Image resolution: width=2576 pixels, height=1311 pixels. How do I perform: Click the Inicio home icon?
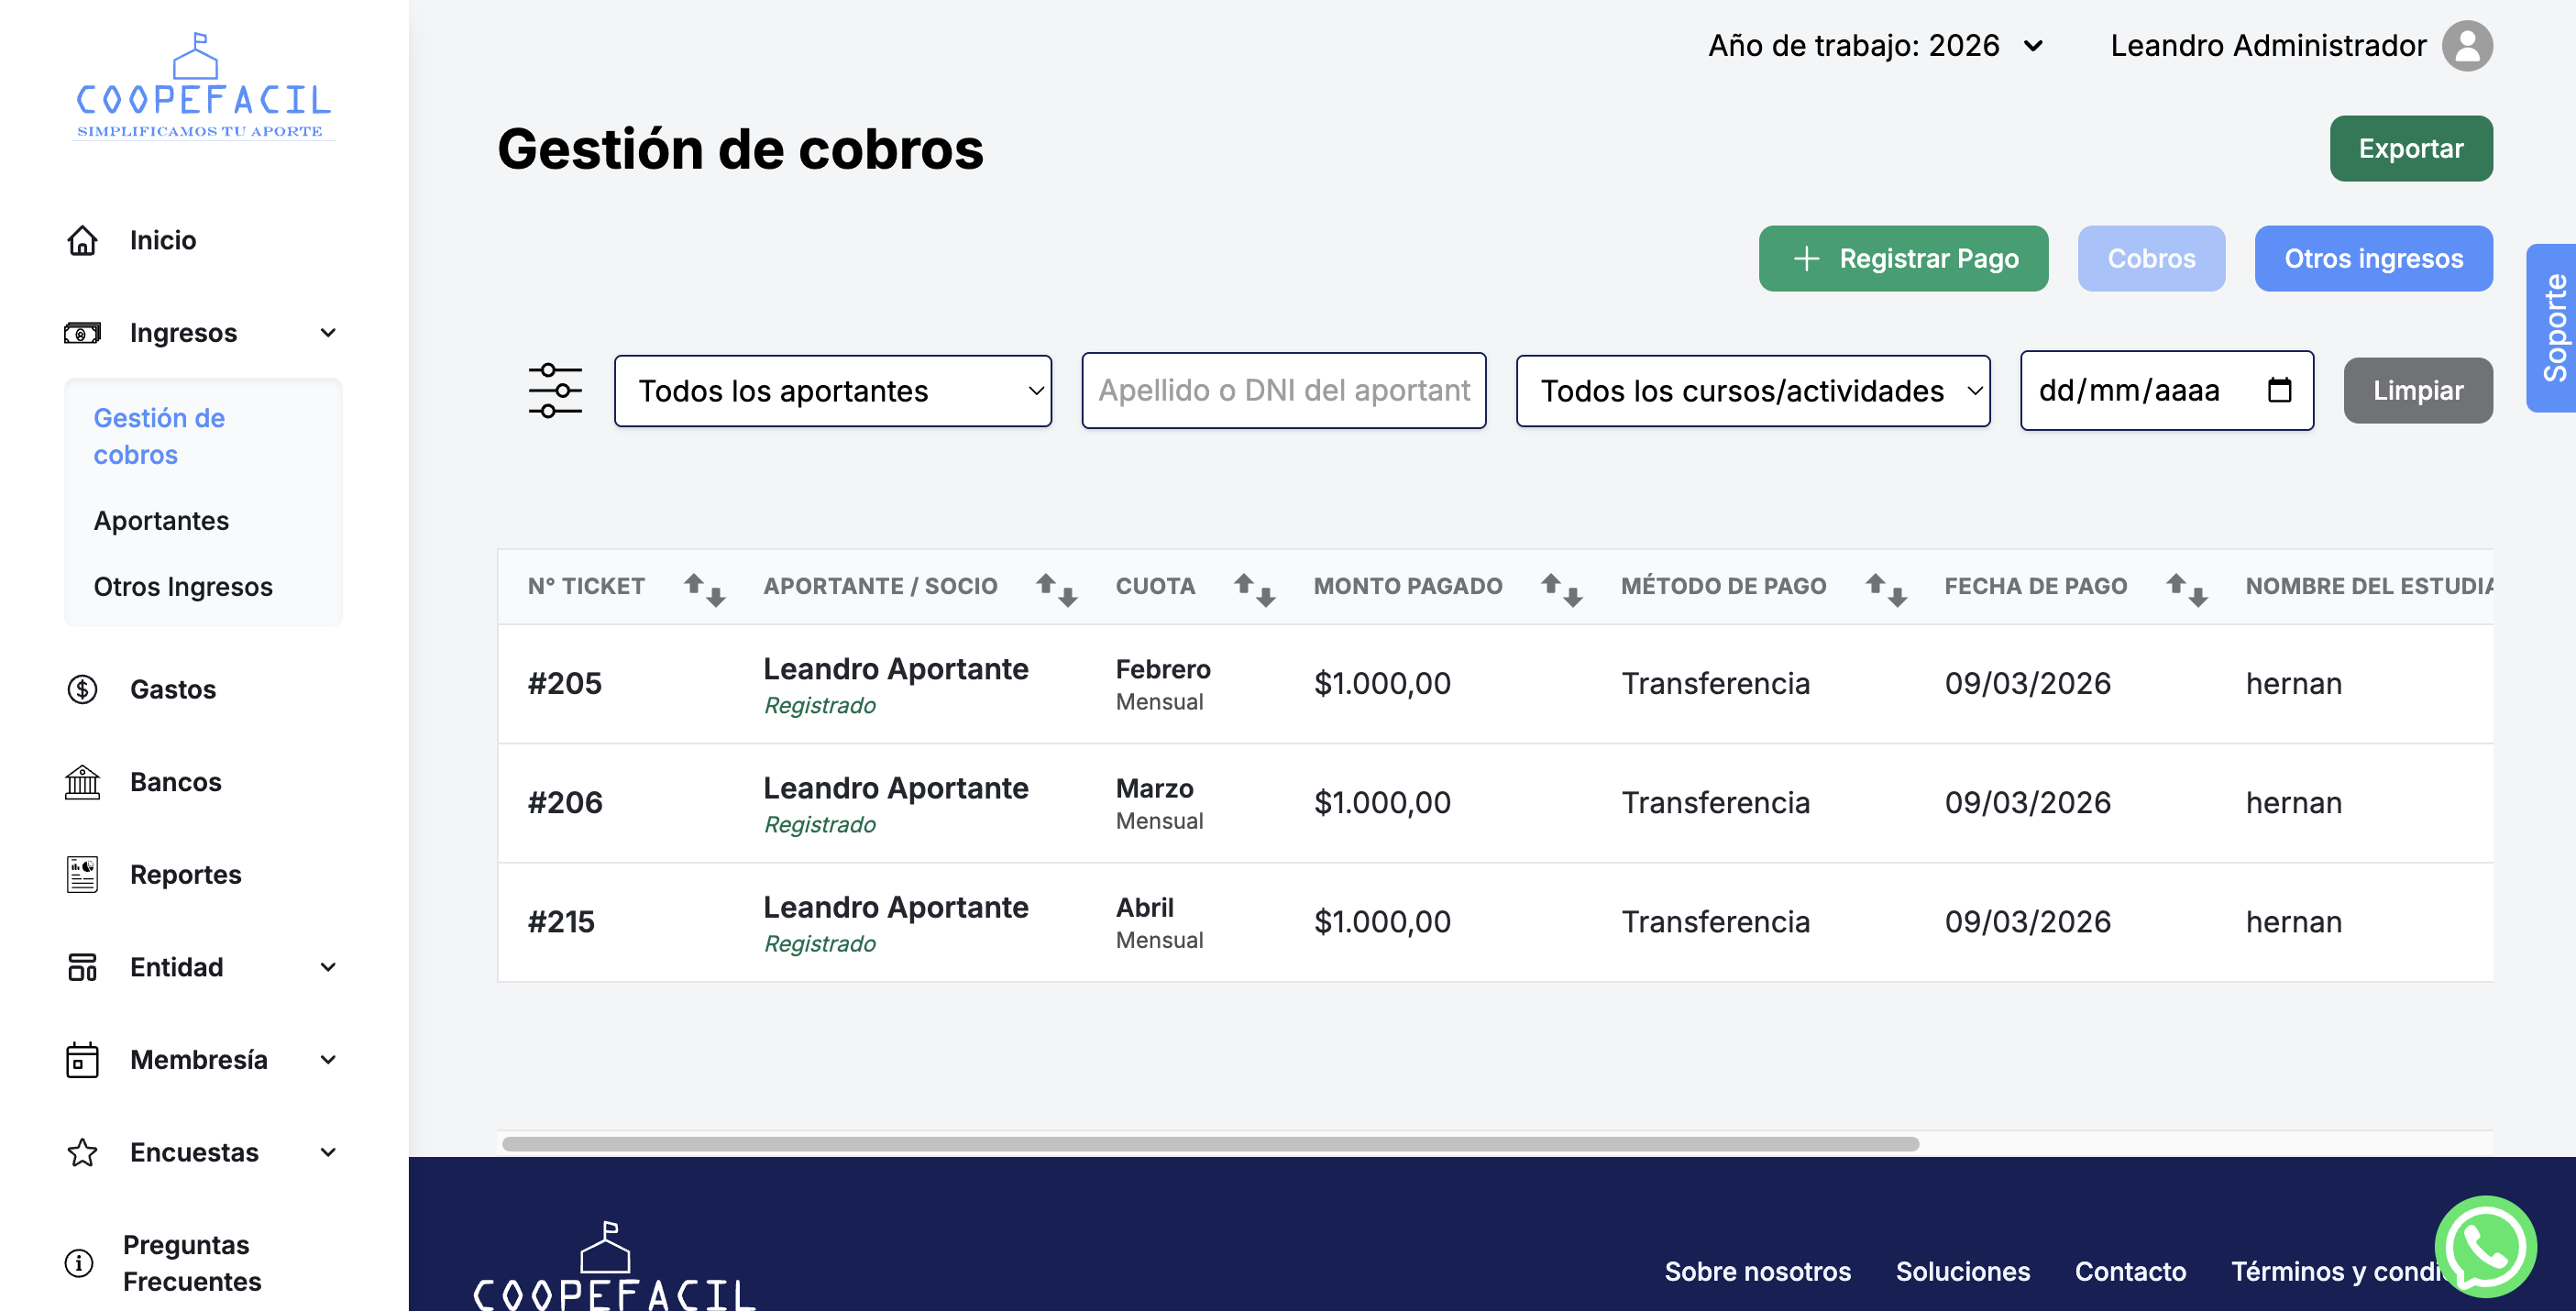click(x=82, y=240)
